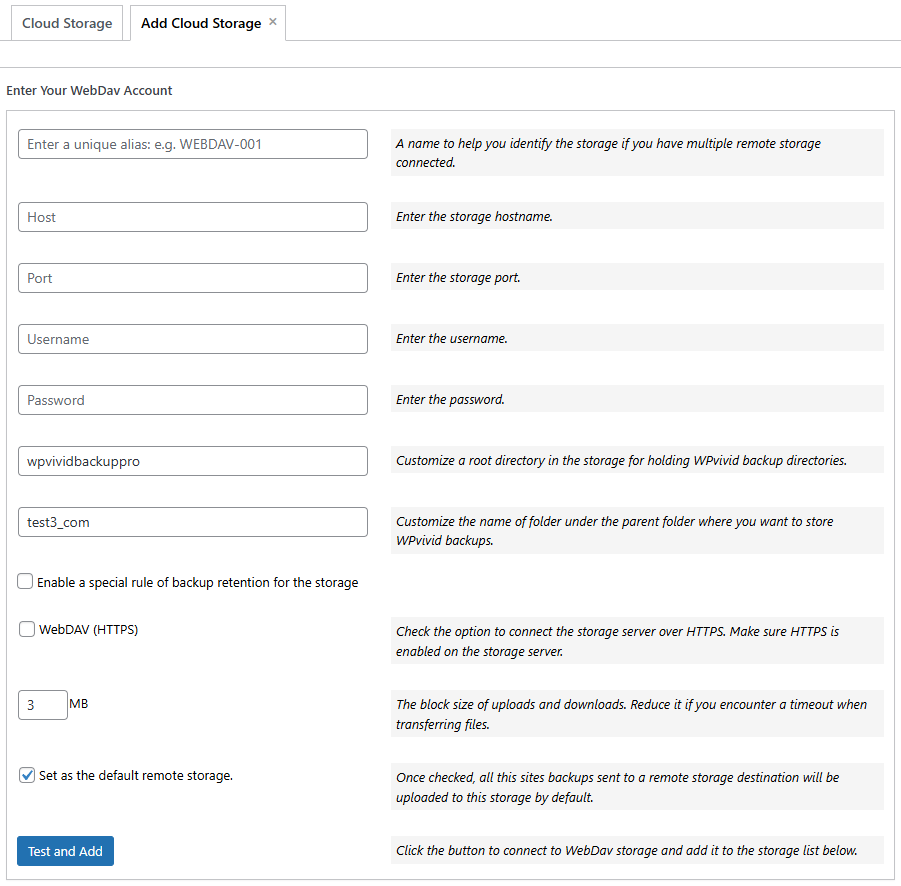Click the Test and Add button

64,851
